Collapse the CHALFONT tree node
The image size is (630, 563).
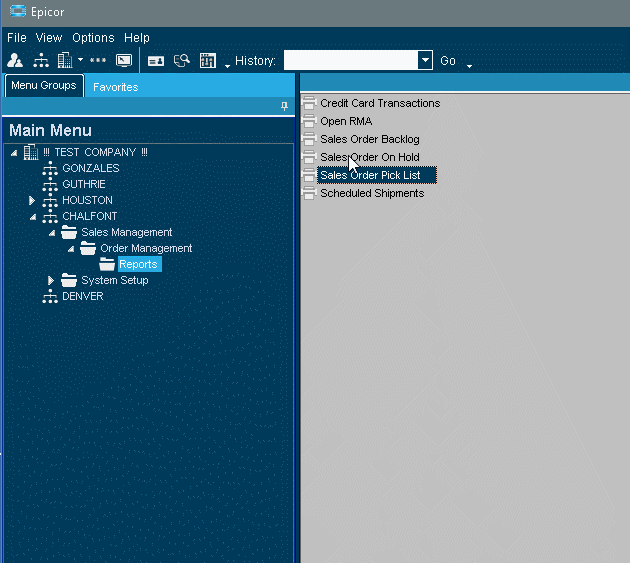tap(33, 217)
